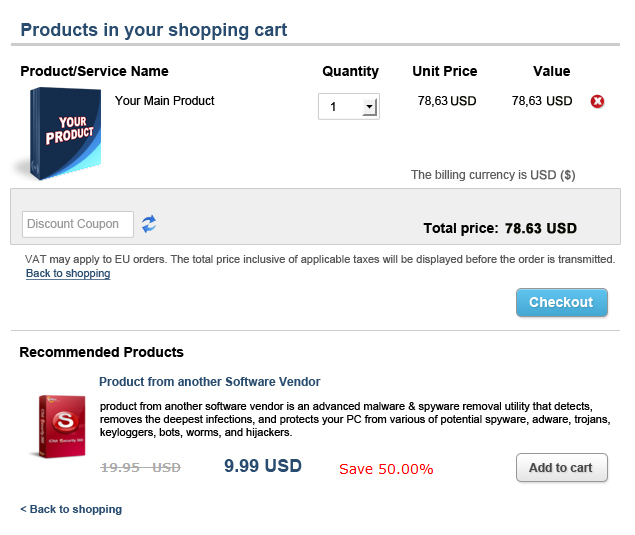635x535 pixels.
Task: Click the Unit Price column header
Action: [445, 71]
